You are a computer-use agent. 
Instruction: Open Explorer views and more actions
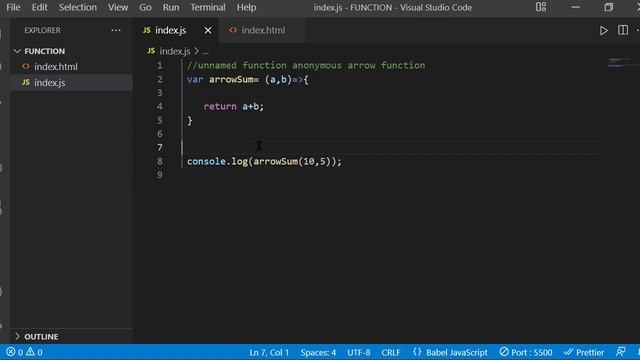click(116, 30)
